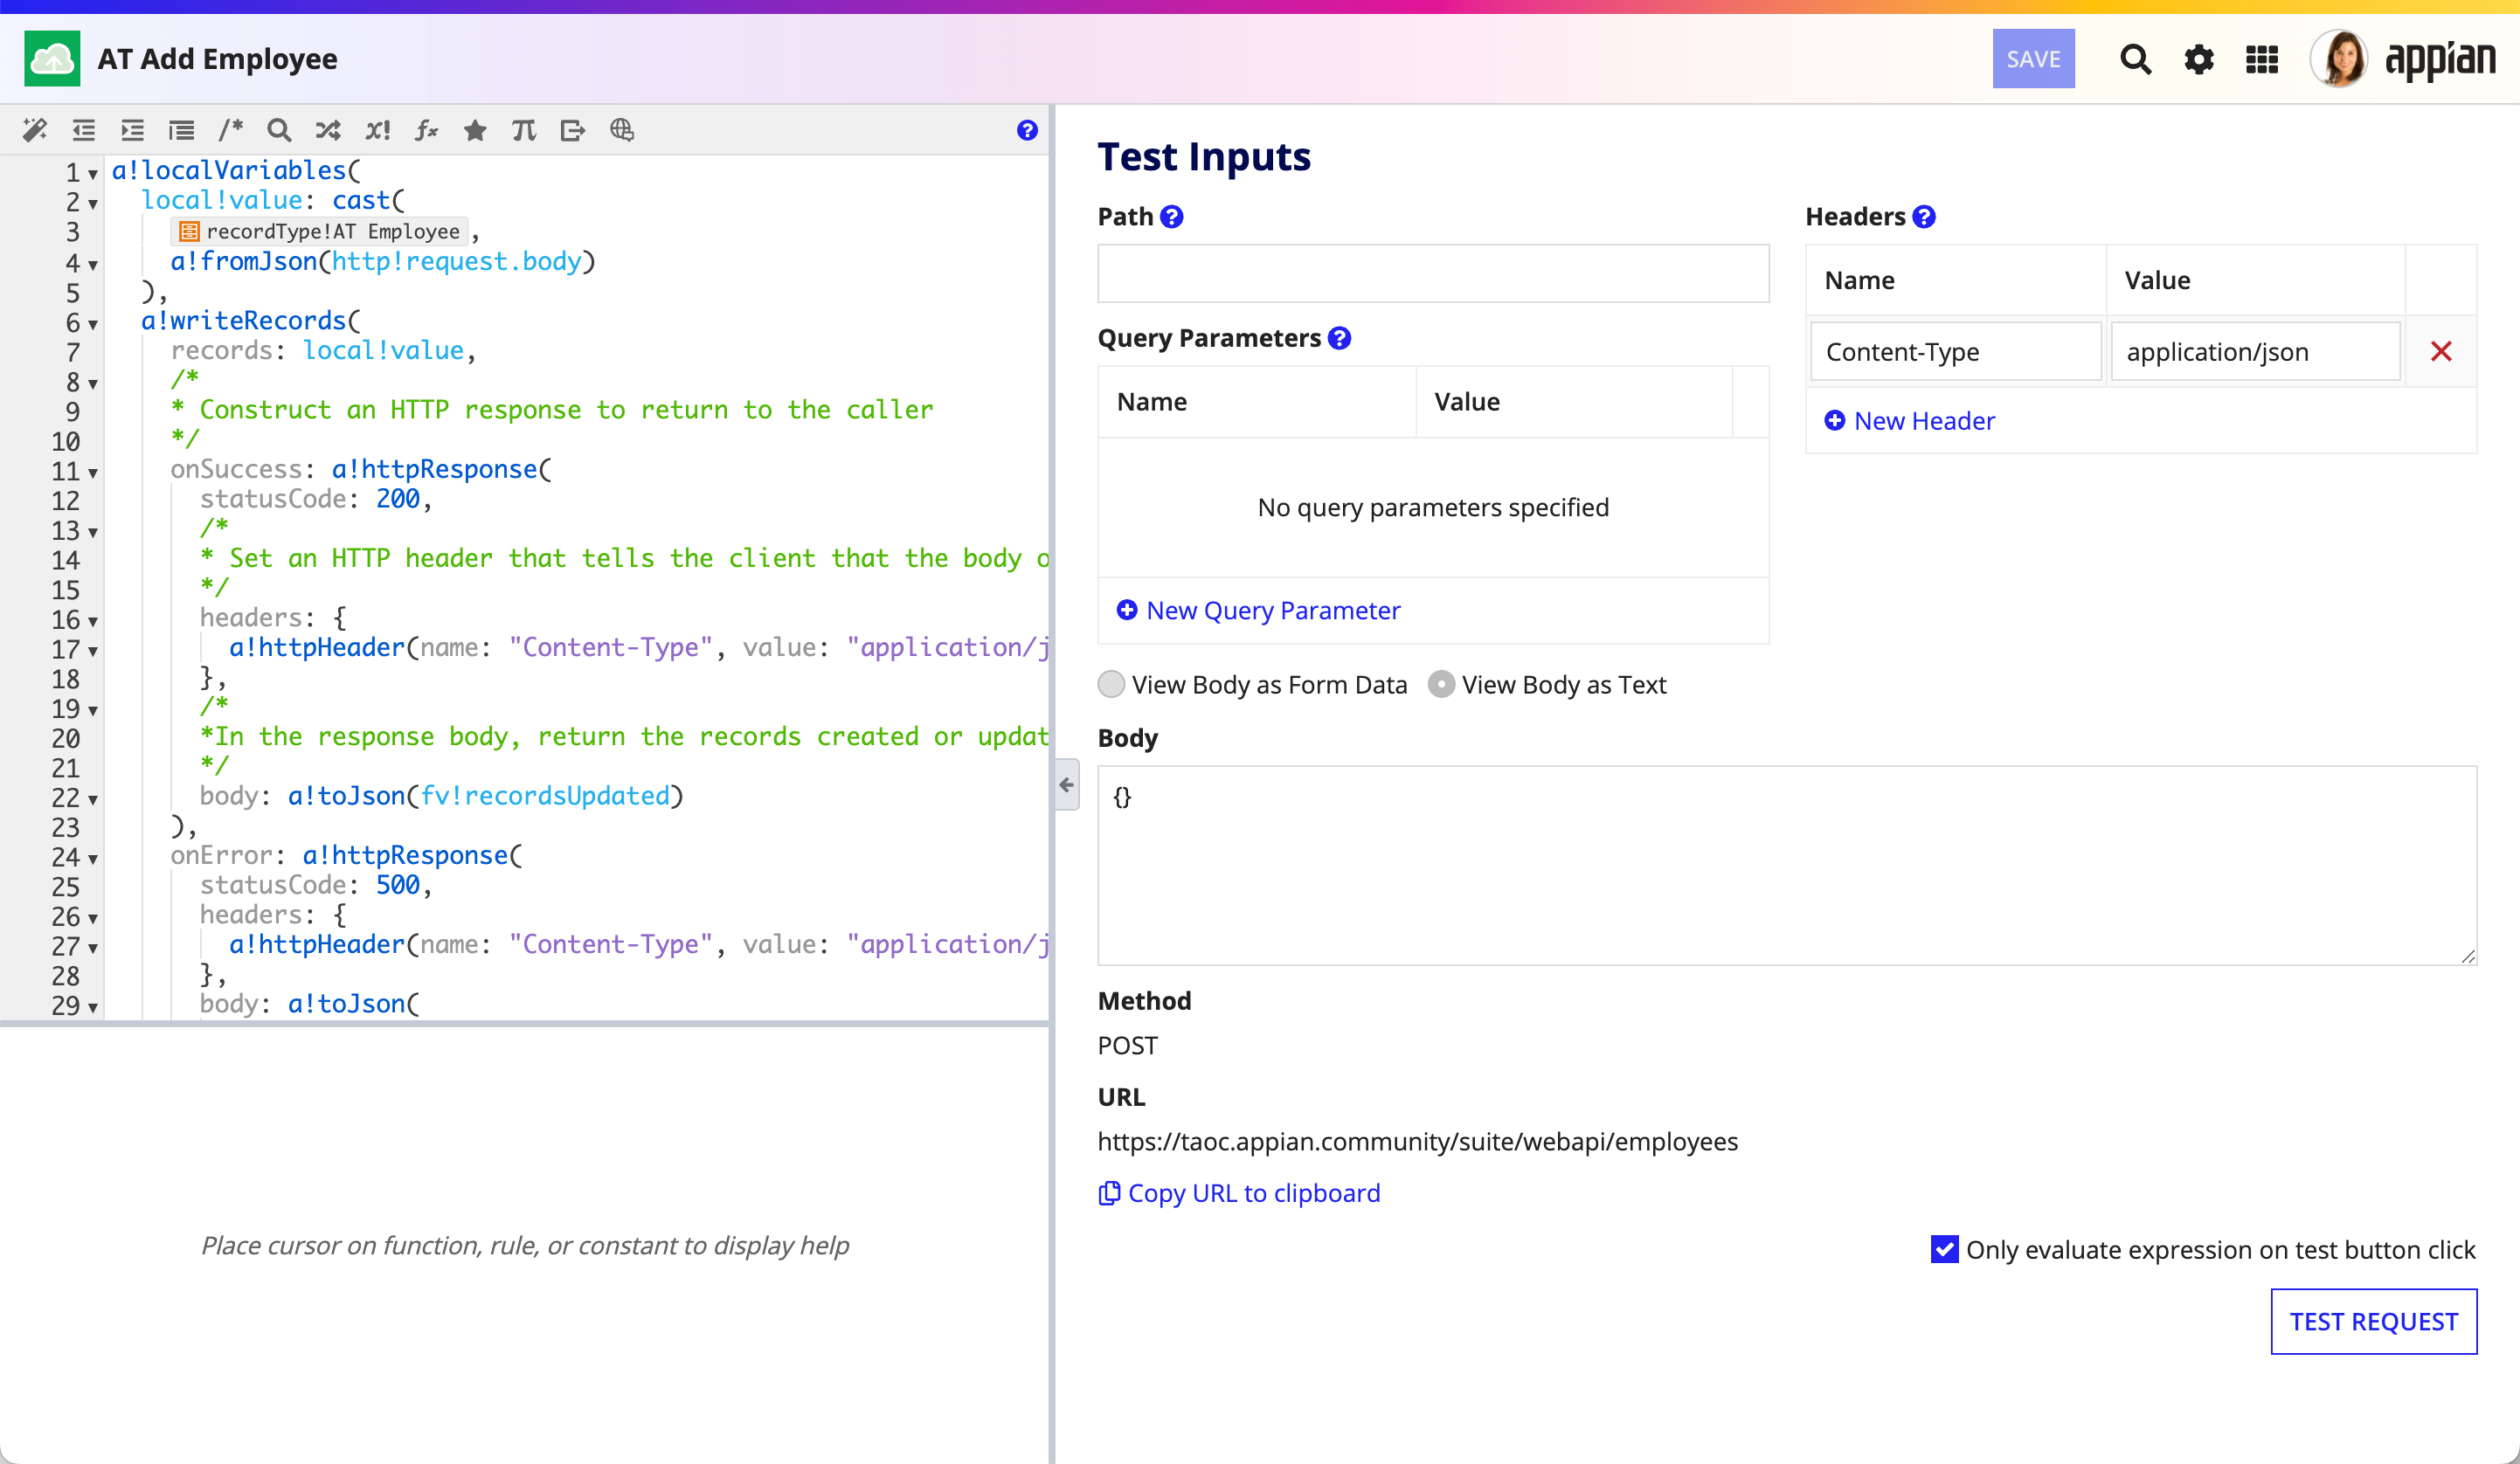Viewport: 2520px width, 1464px height.
Task: Click the export arrow icon in toolbar
Action: (573, 130)
